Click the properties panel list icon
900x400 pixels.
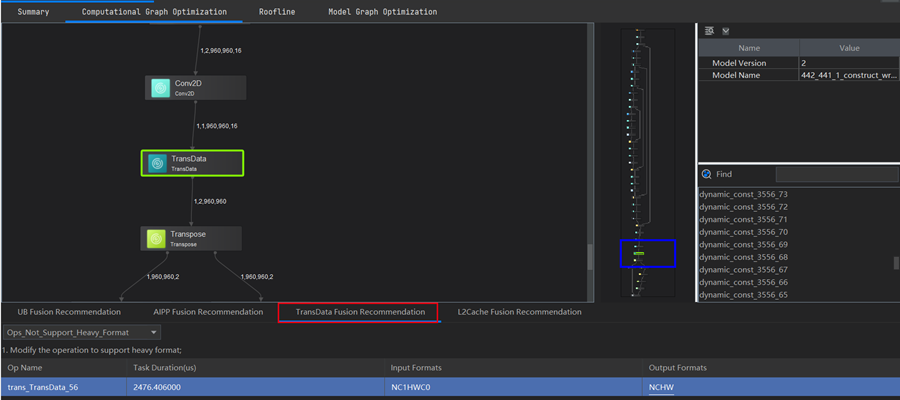(x=709, y=31)
